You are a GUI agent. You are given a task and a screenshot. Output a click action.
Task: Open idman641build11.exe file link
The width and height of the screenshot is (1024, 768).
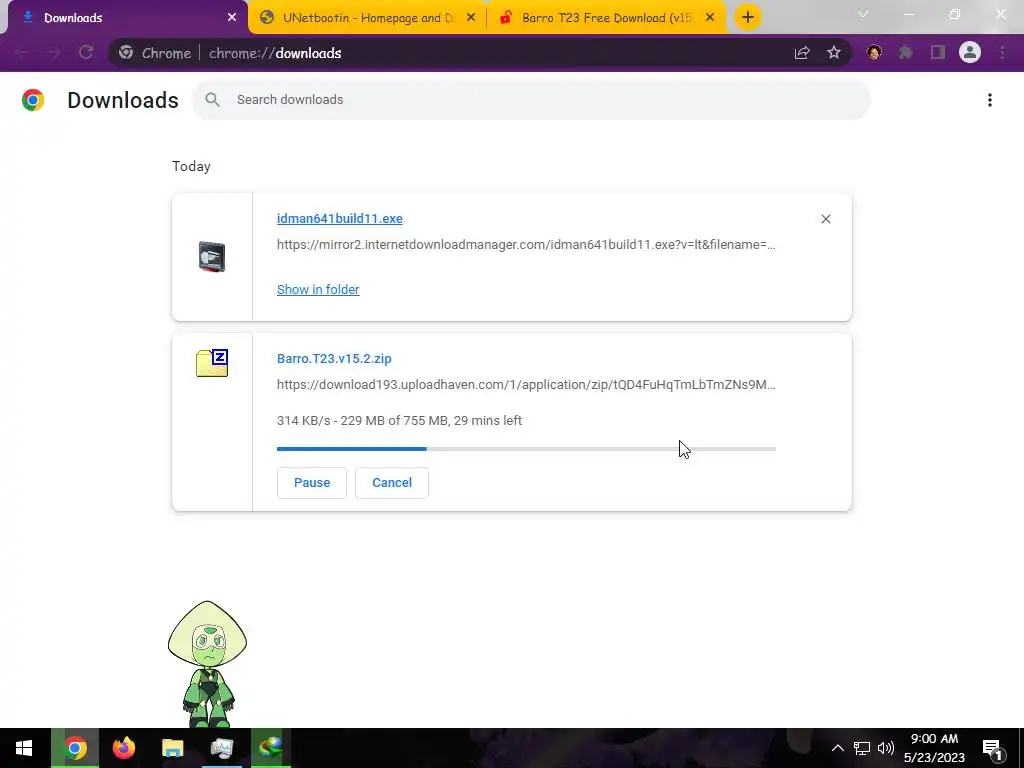coord(340,219)
